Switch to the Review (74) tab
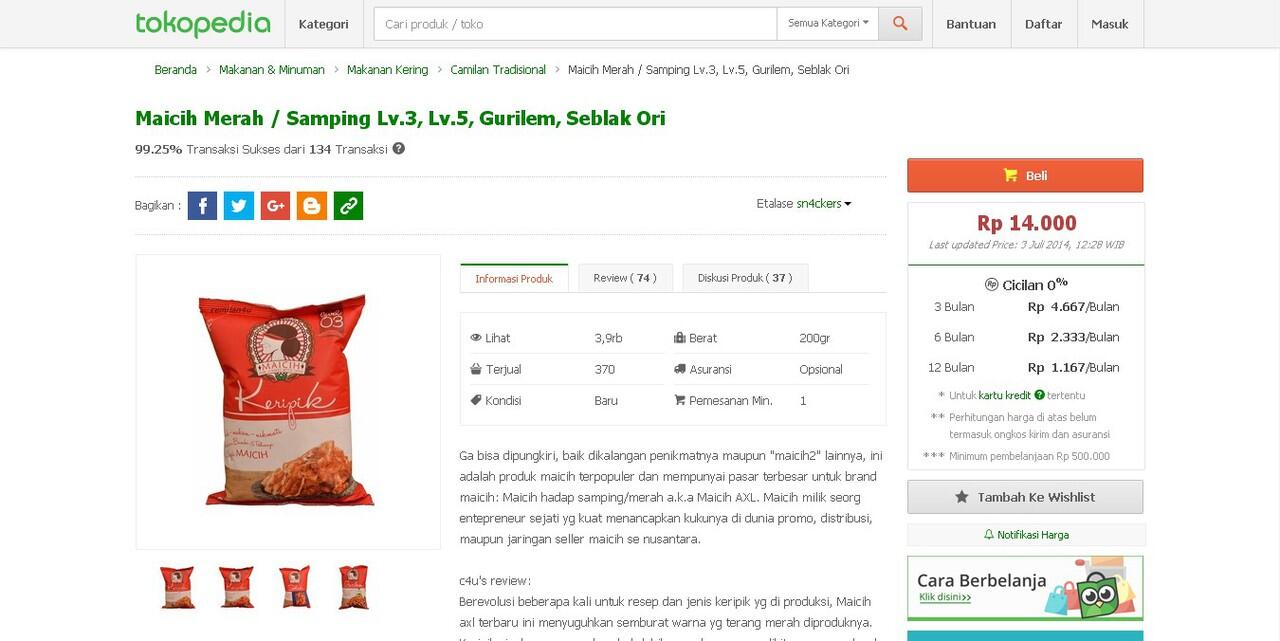 pyautogui.click(x=625, y=278)
